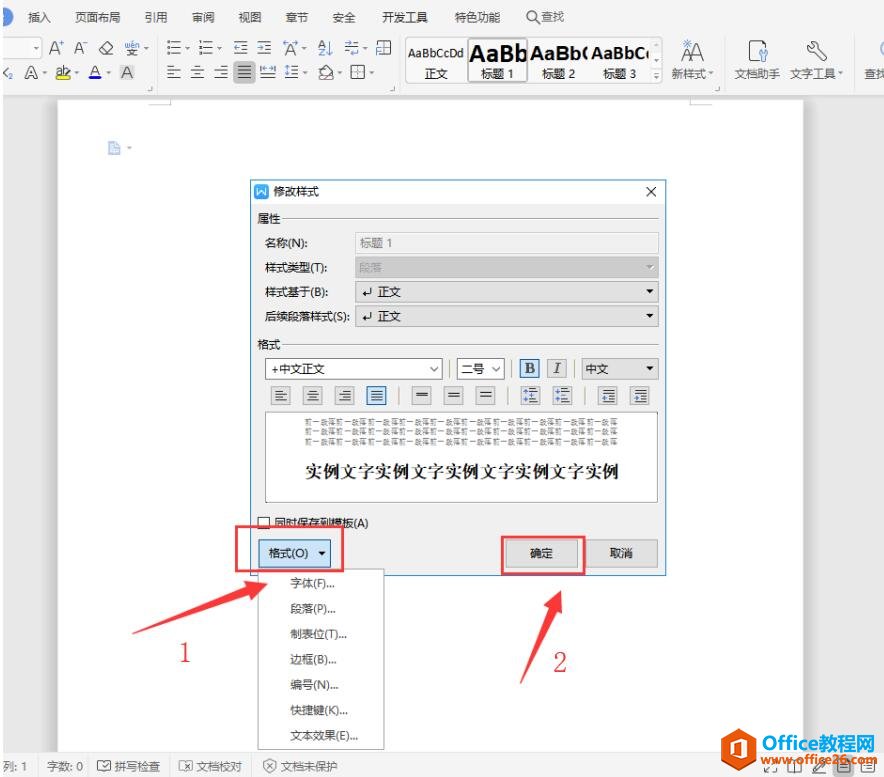This screenshot has height=777, width=884.
Task: Click the bulleted list icon
Action: tap(174, 48)
